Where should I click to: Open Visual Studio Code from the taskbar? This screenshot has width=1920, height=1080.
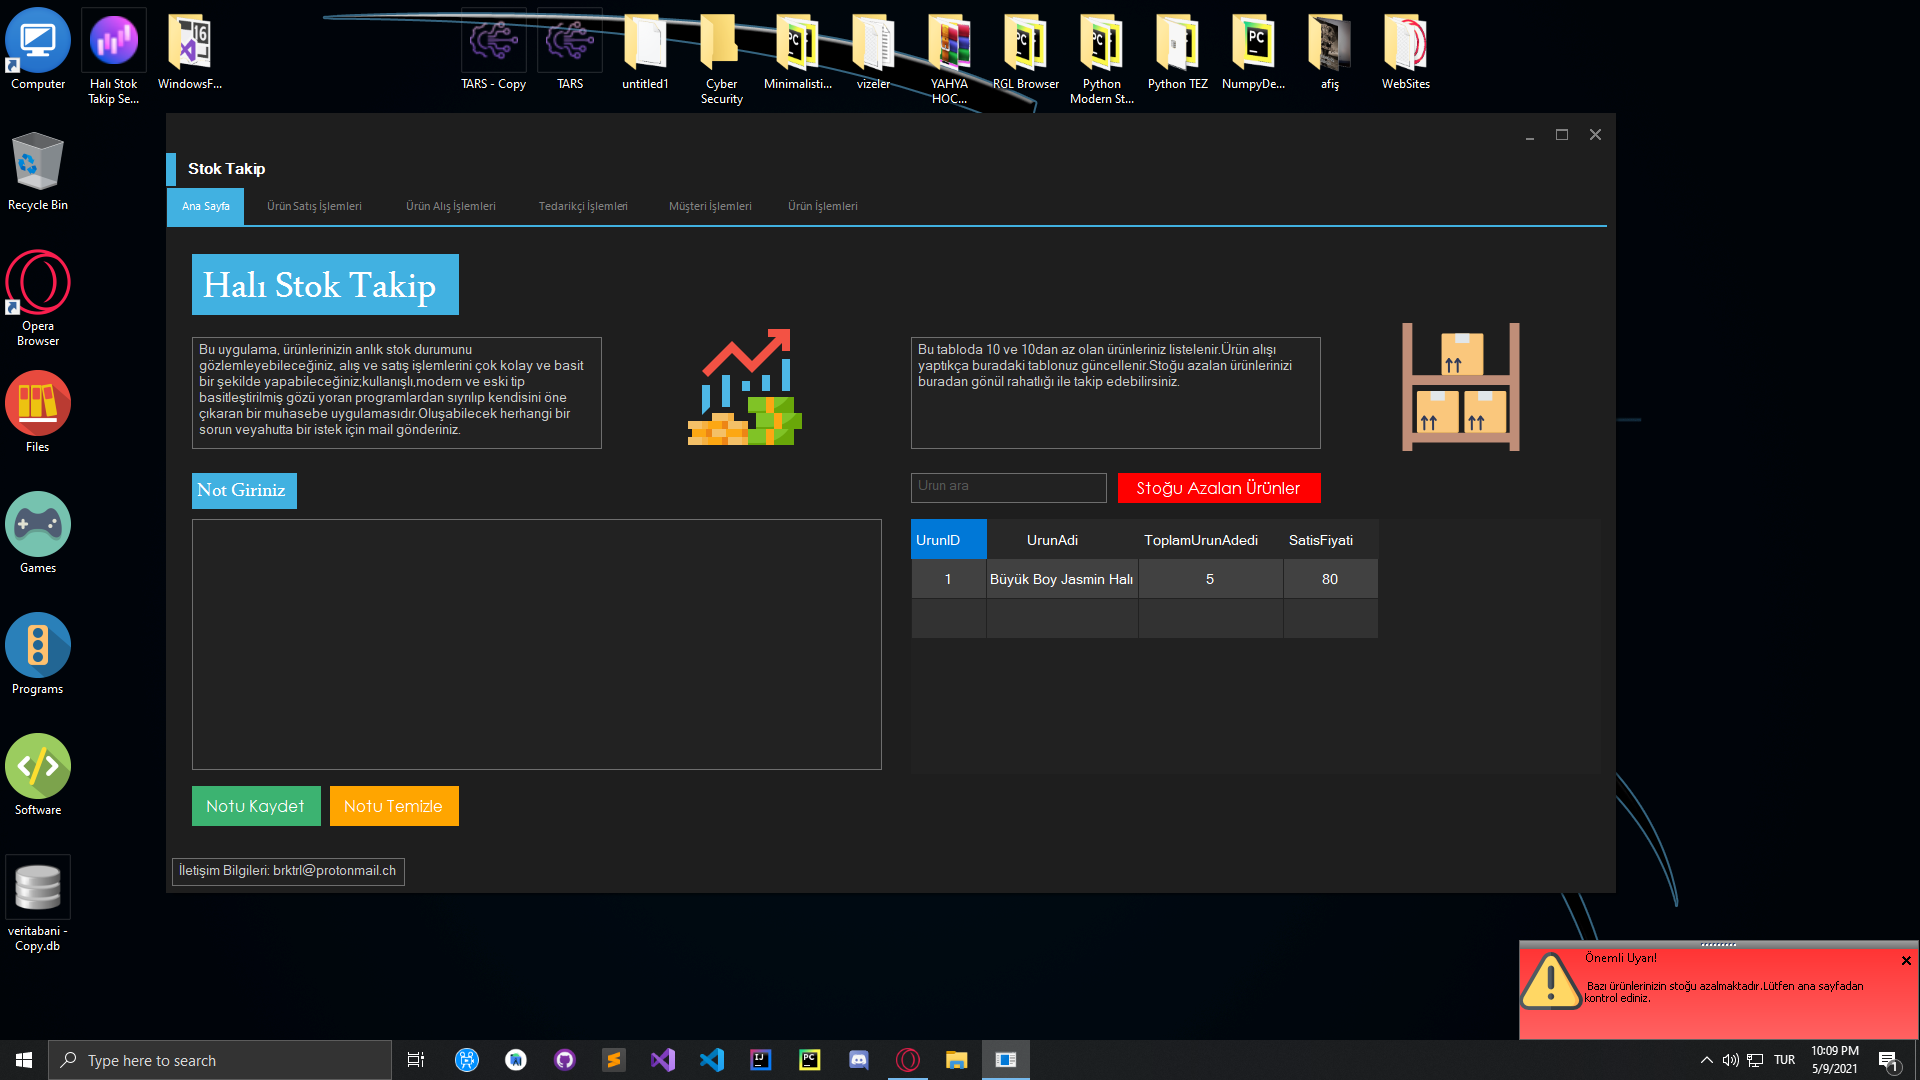pyautogui.click(x=712, y=1060)
